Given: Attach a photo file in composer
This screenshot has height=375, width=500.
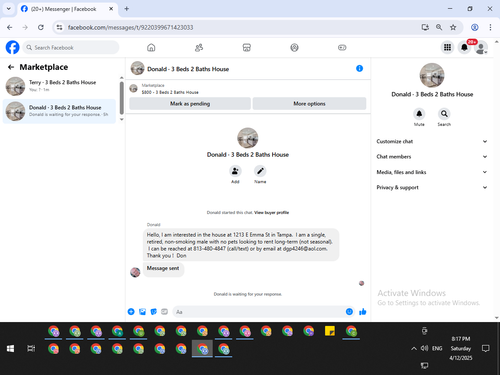Looking at the screenshot, I should 142,312.
